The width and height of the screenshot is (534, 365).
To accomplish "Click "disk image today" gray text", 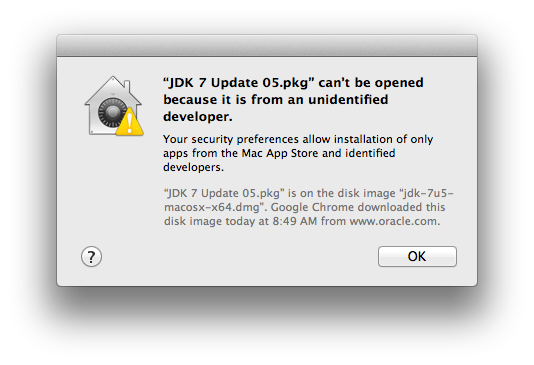I will tap(209, 221).
